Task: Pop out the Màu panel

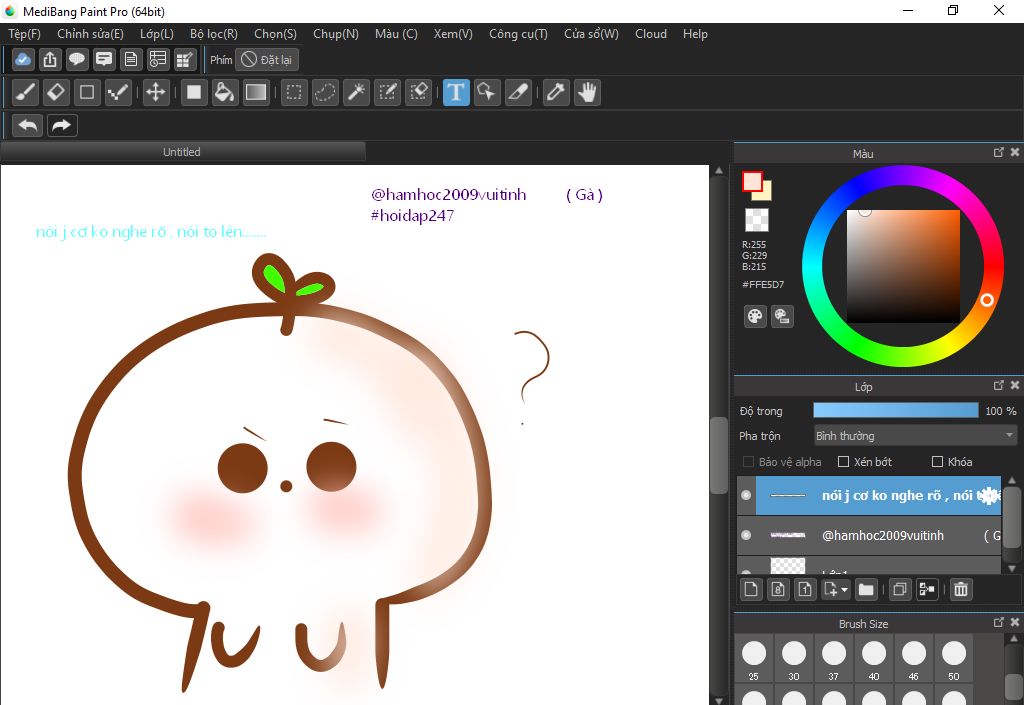Action: [999, 152]
